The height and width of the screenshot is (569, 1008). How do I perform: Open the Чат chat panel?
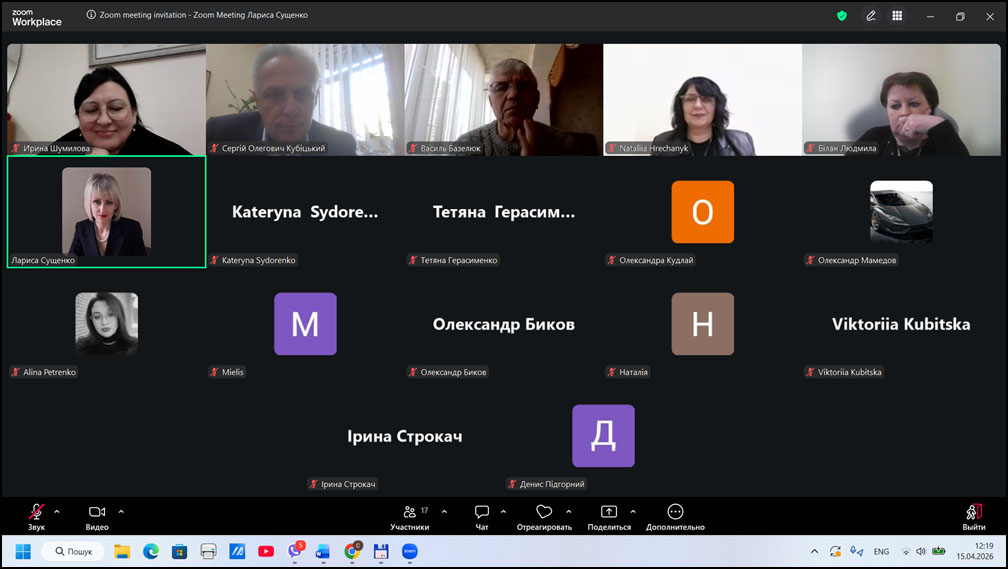coord(482,517)
